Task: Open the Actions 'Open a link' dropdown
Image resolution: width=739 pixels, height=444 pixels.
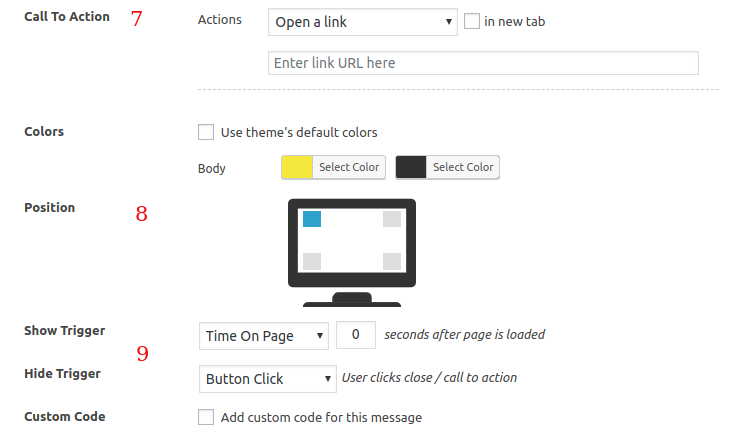Action: 363,22
